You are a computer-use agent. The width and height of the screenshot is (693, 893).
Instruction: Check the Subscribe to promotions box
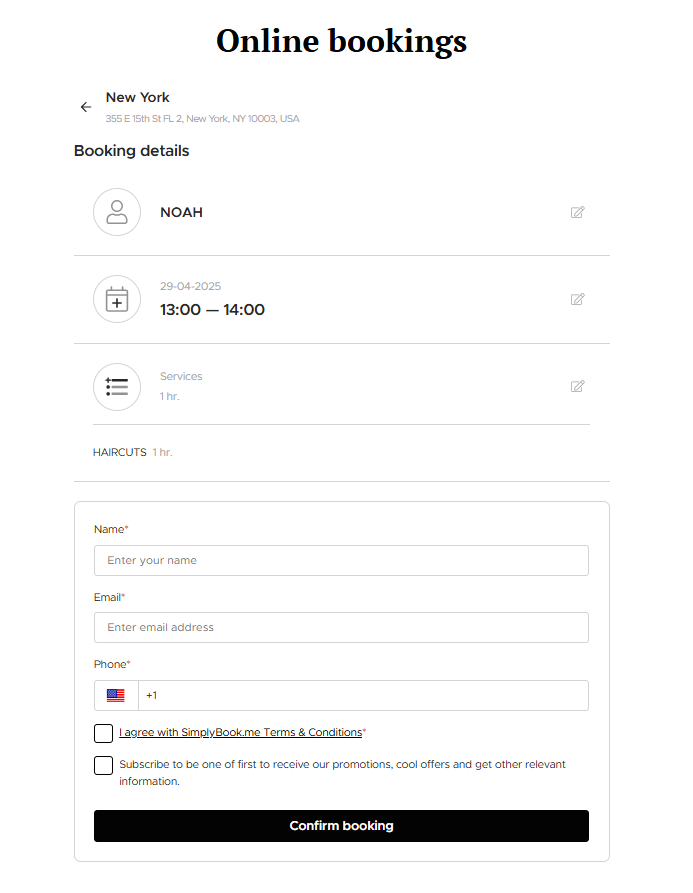103,765
